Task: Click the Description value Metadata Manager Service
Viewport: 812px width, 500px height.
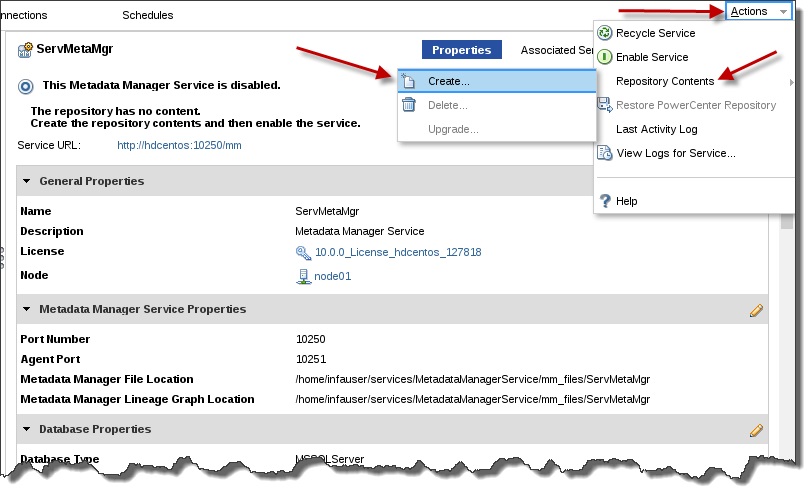Action: click(x=359, y=231)
